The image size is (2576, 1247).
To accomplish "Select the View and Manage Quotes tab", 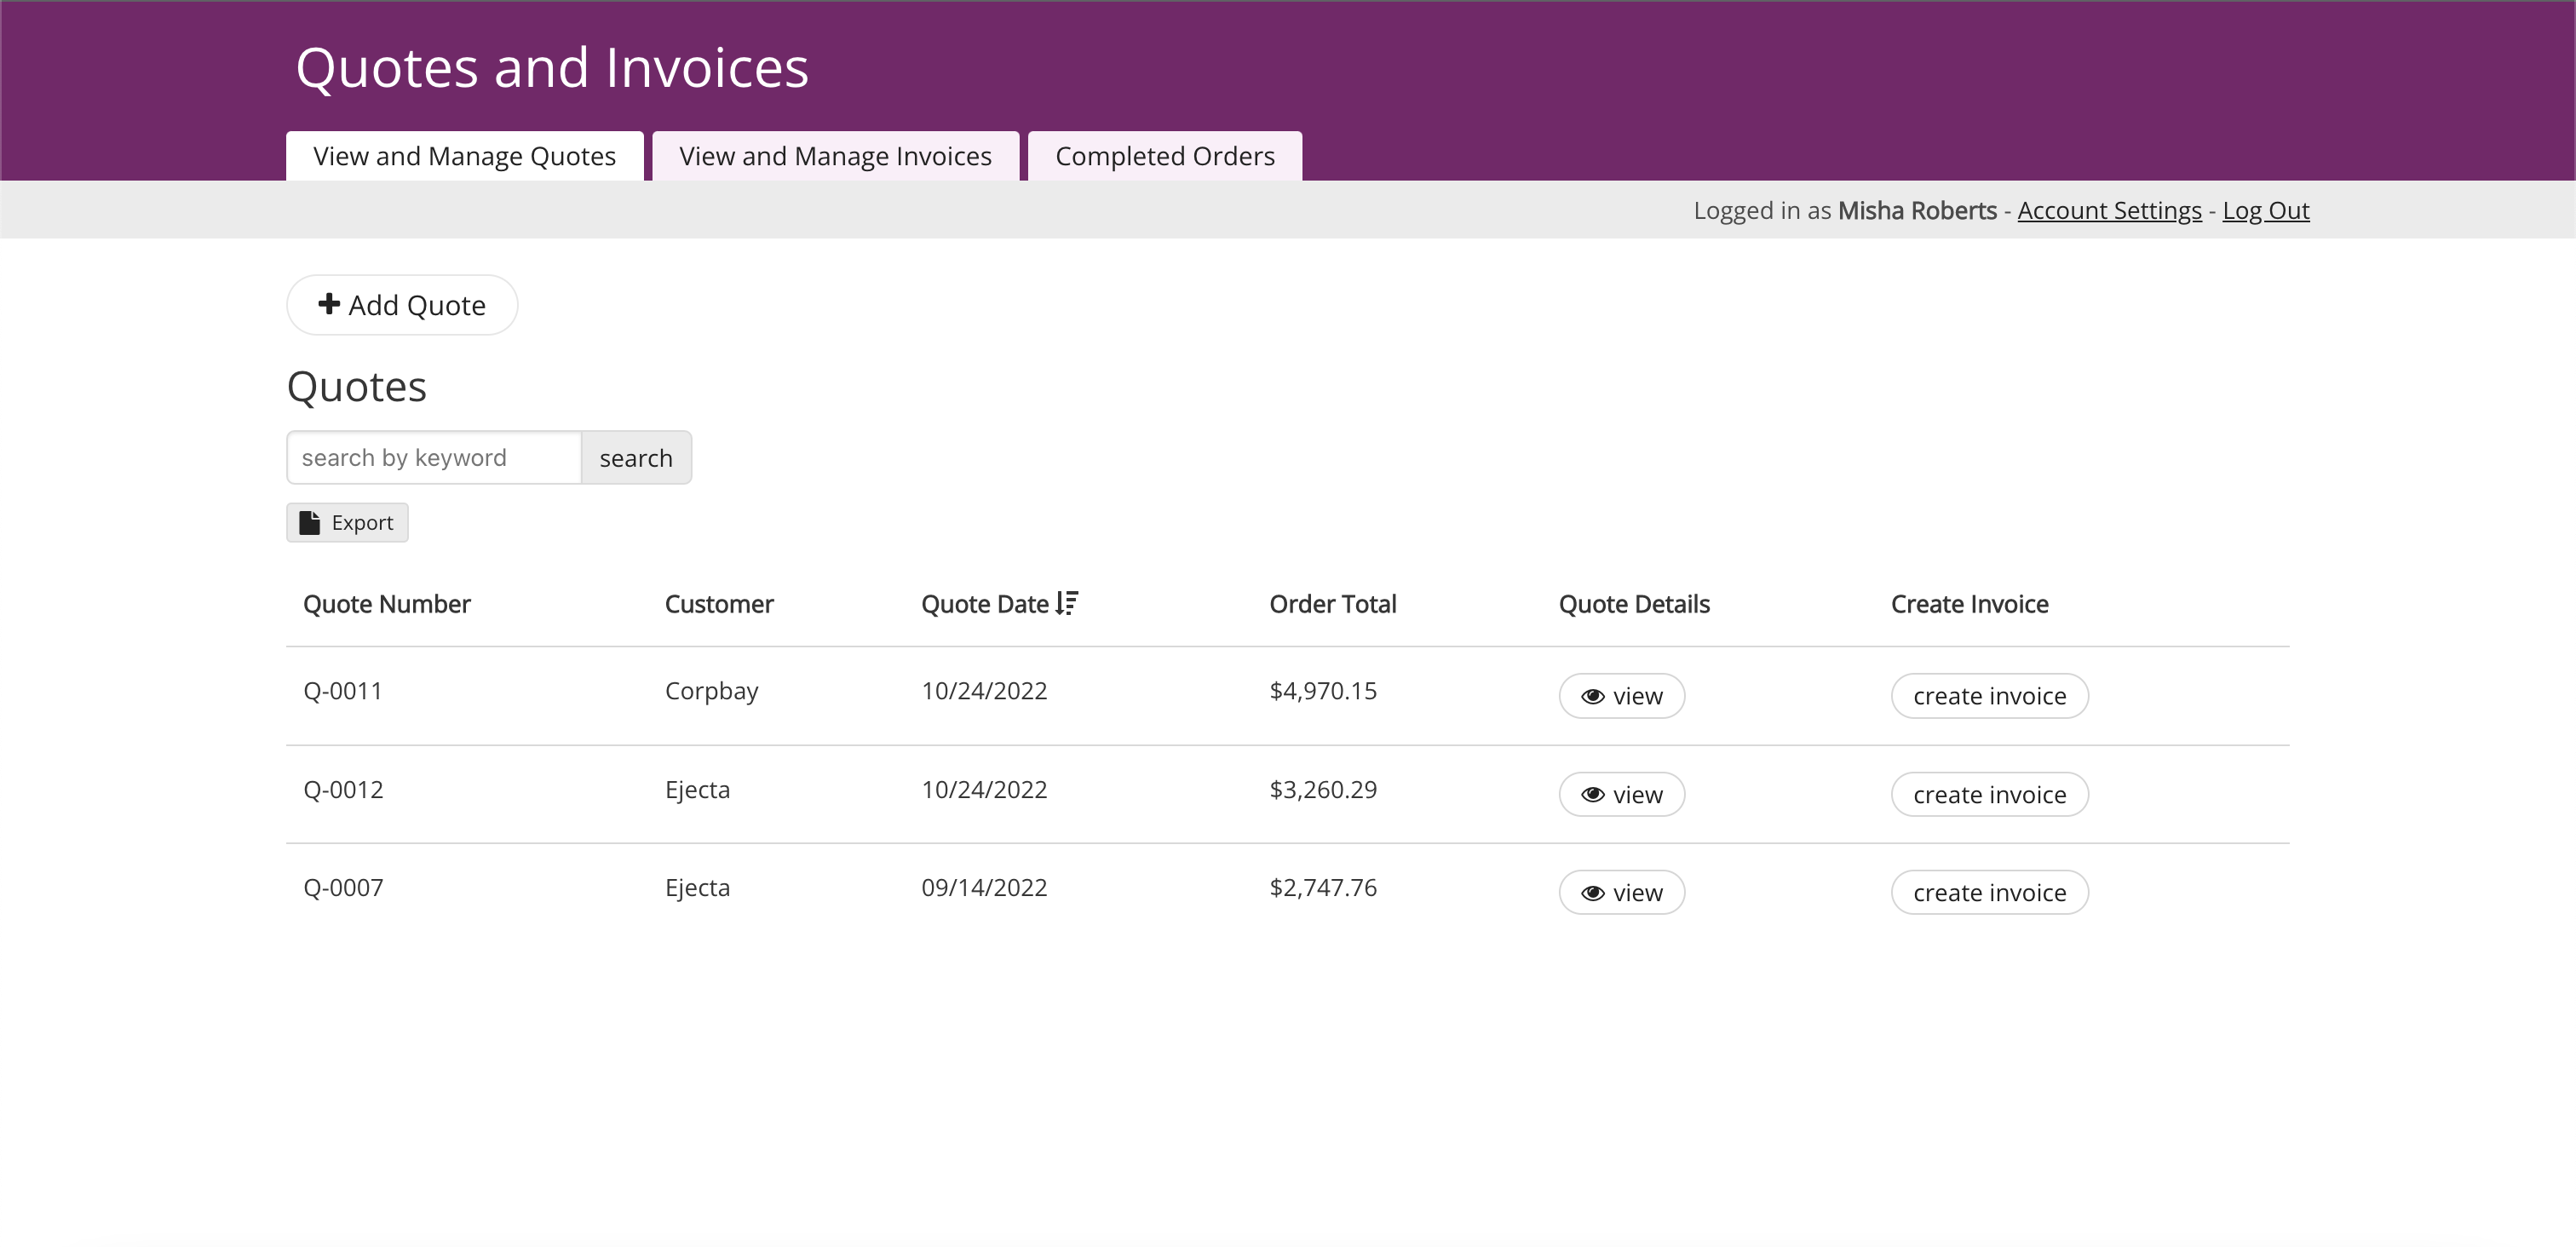I will [464, 157].
